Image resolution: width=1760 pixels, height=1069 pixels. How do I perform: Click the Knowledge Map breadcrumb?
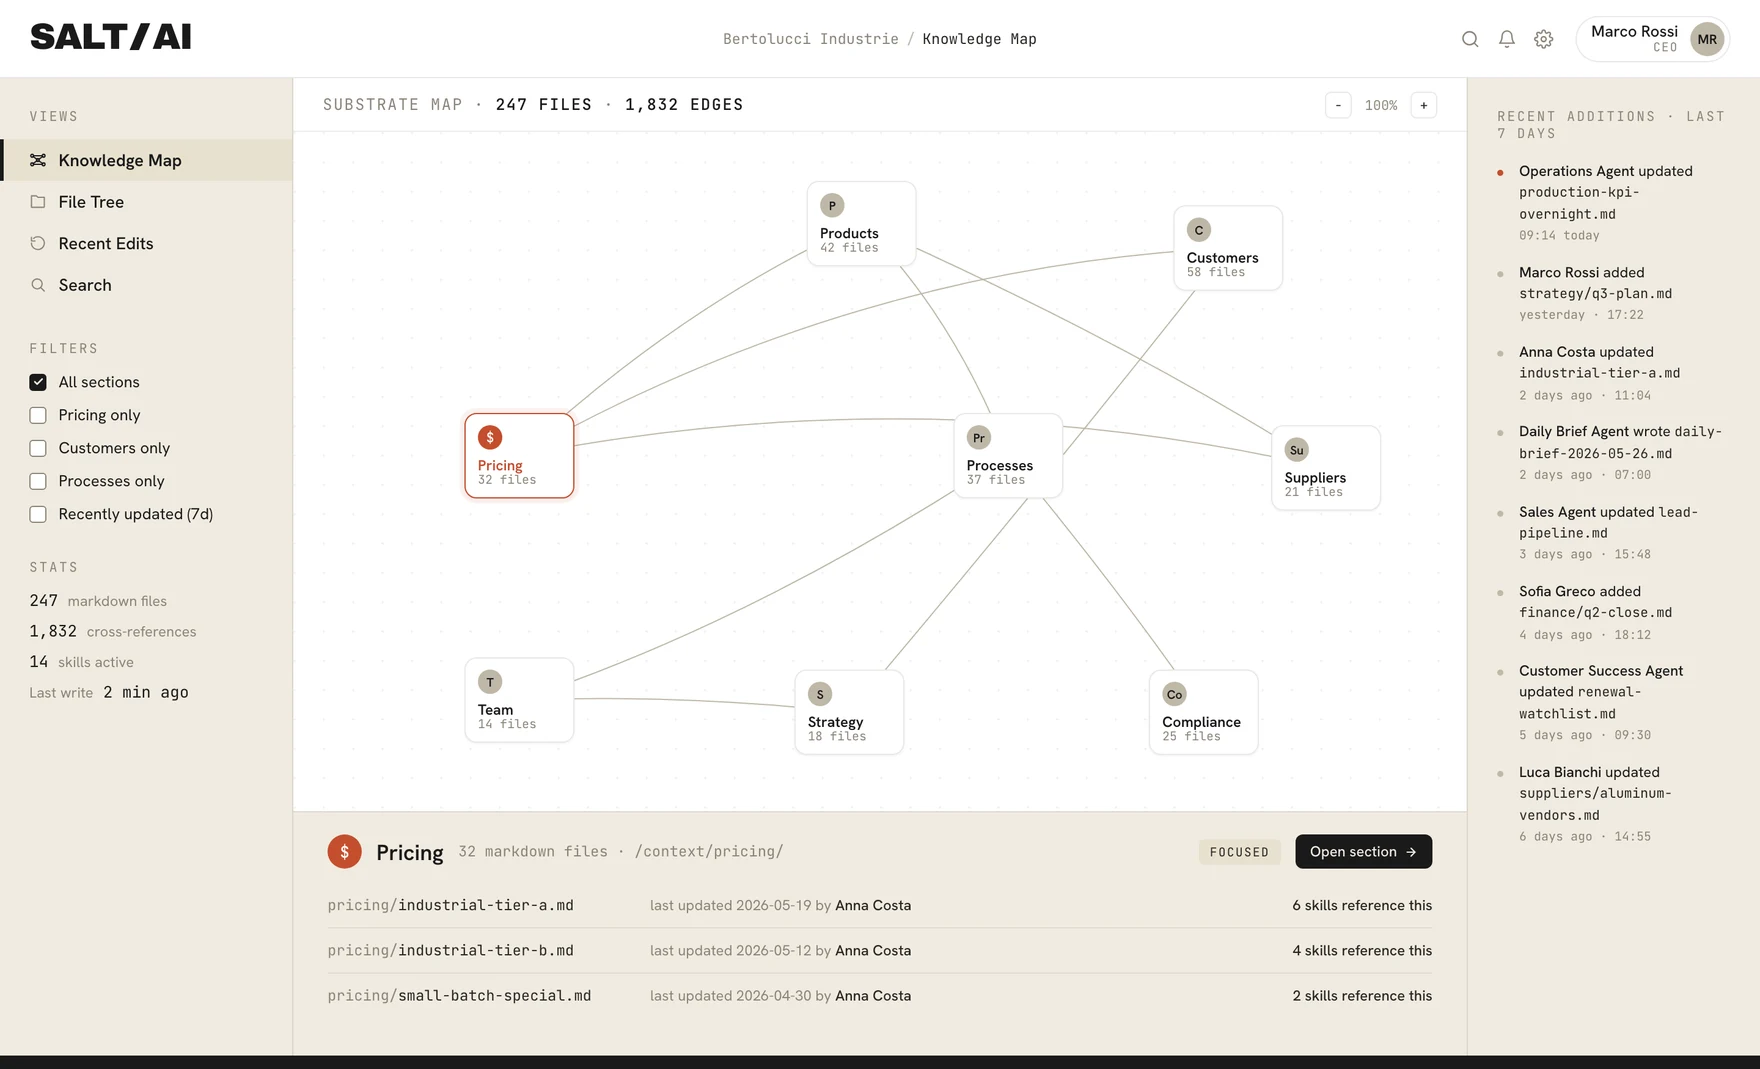979,39
